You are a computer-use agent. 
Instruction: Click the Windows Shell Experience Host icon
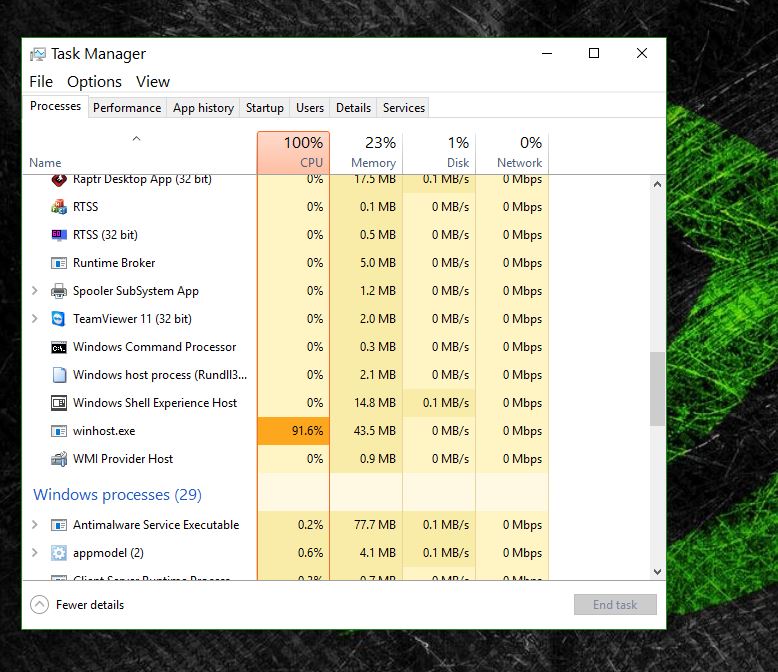tap(58, 403)
